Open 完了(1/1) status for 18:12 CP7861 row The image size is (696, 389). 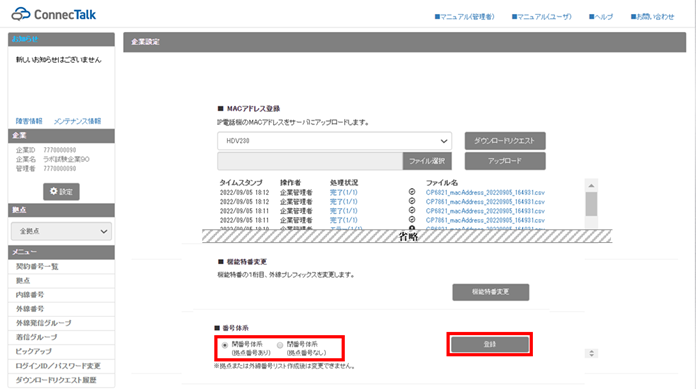(x=344, y=202)
